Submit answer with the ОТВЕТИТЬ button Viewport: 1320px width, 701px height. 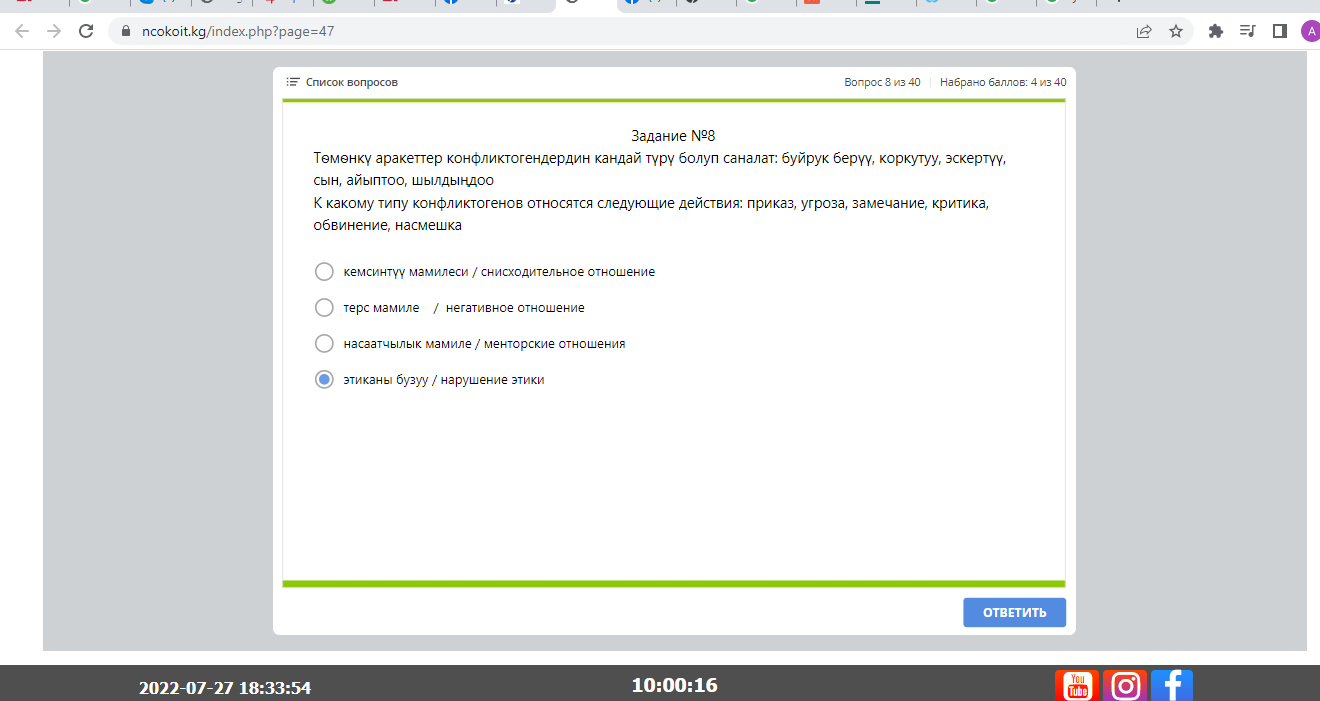(1014, 613)
